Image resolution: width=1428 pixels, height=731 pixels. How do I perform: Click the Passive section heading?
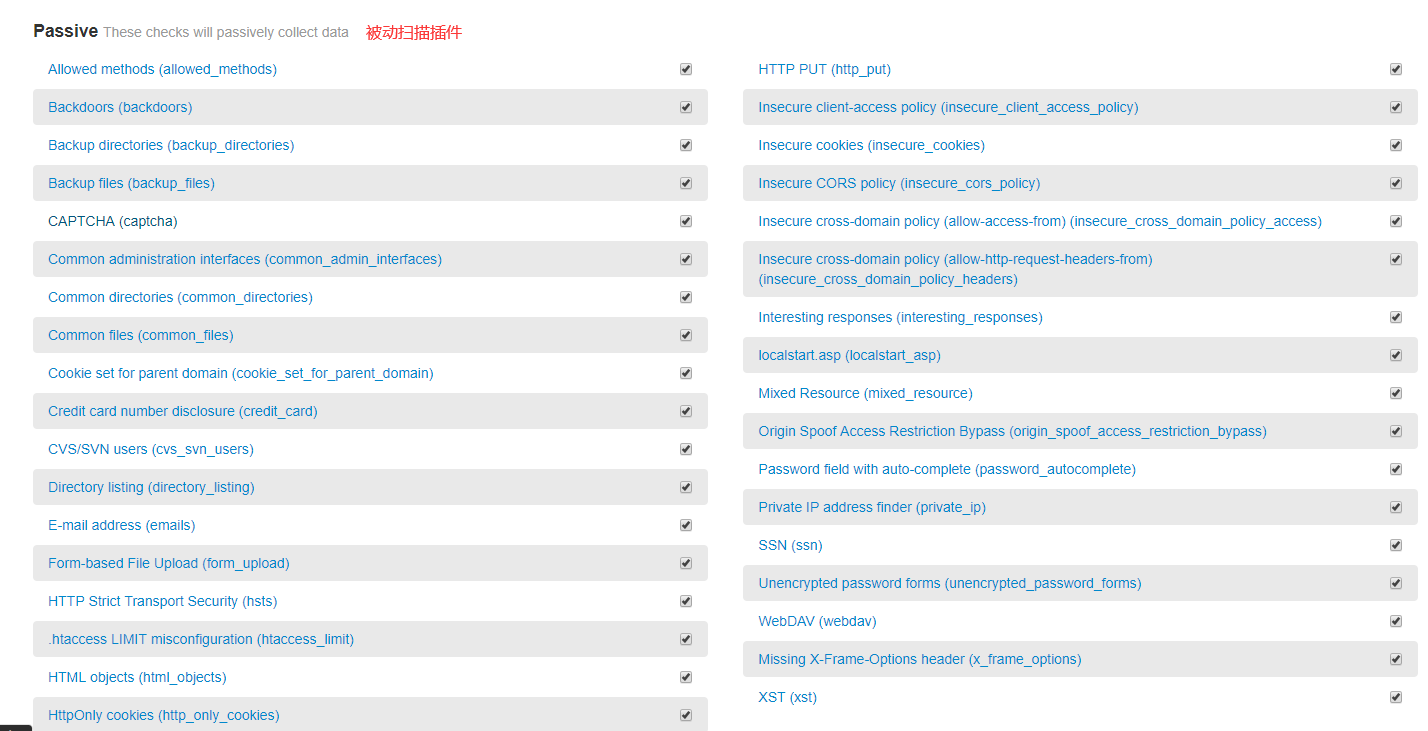click(x=65, y=31)
